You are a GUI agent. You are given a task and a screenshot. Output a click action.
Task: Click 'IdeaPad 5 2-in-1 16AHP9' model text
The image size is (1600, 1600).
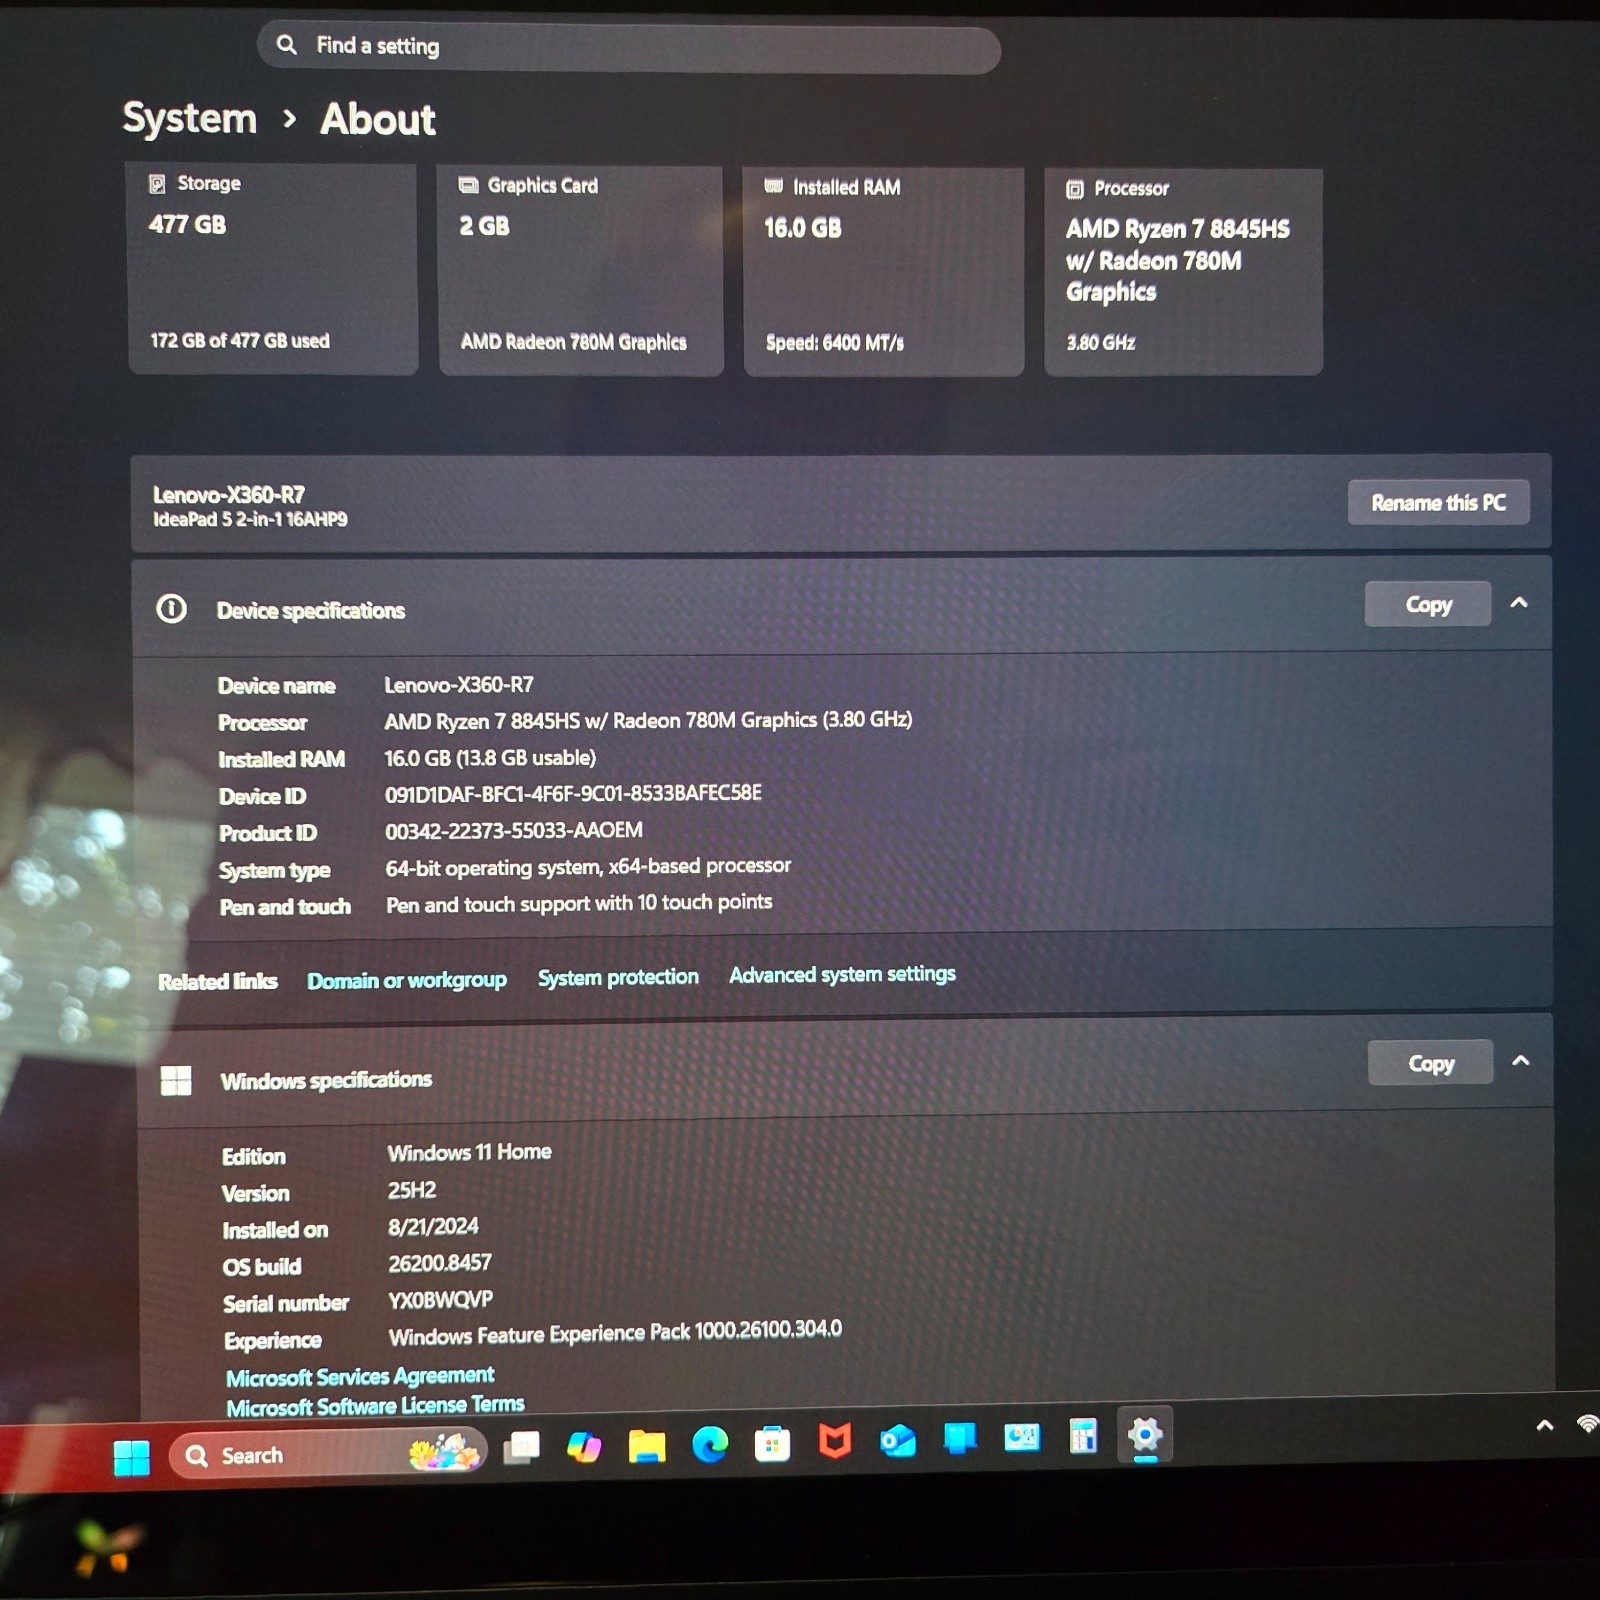pos(250,519)
